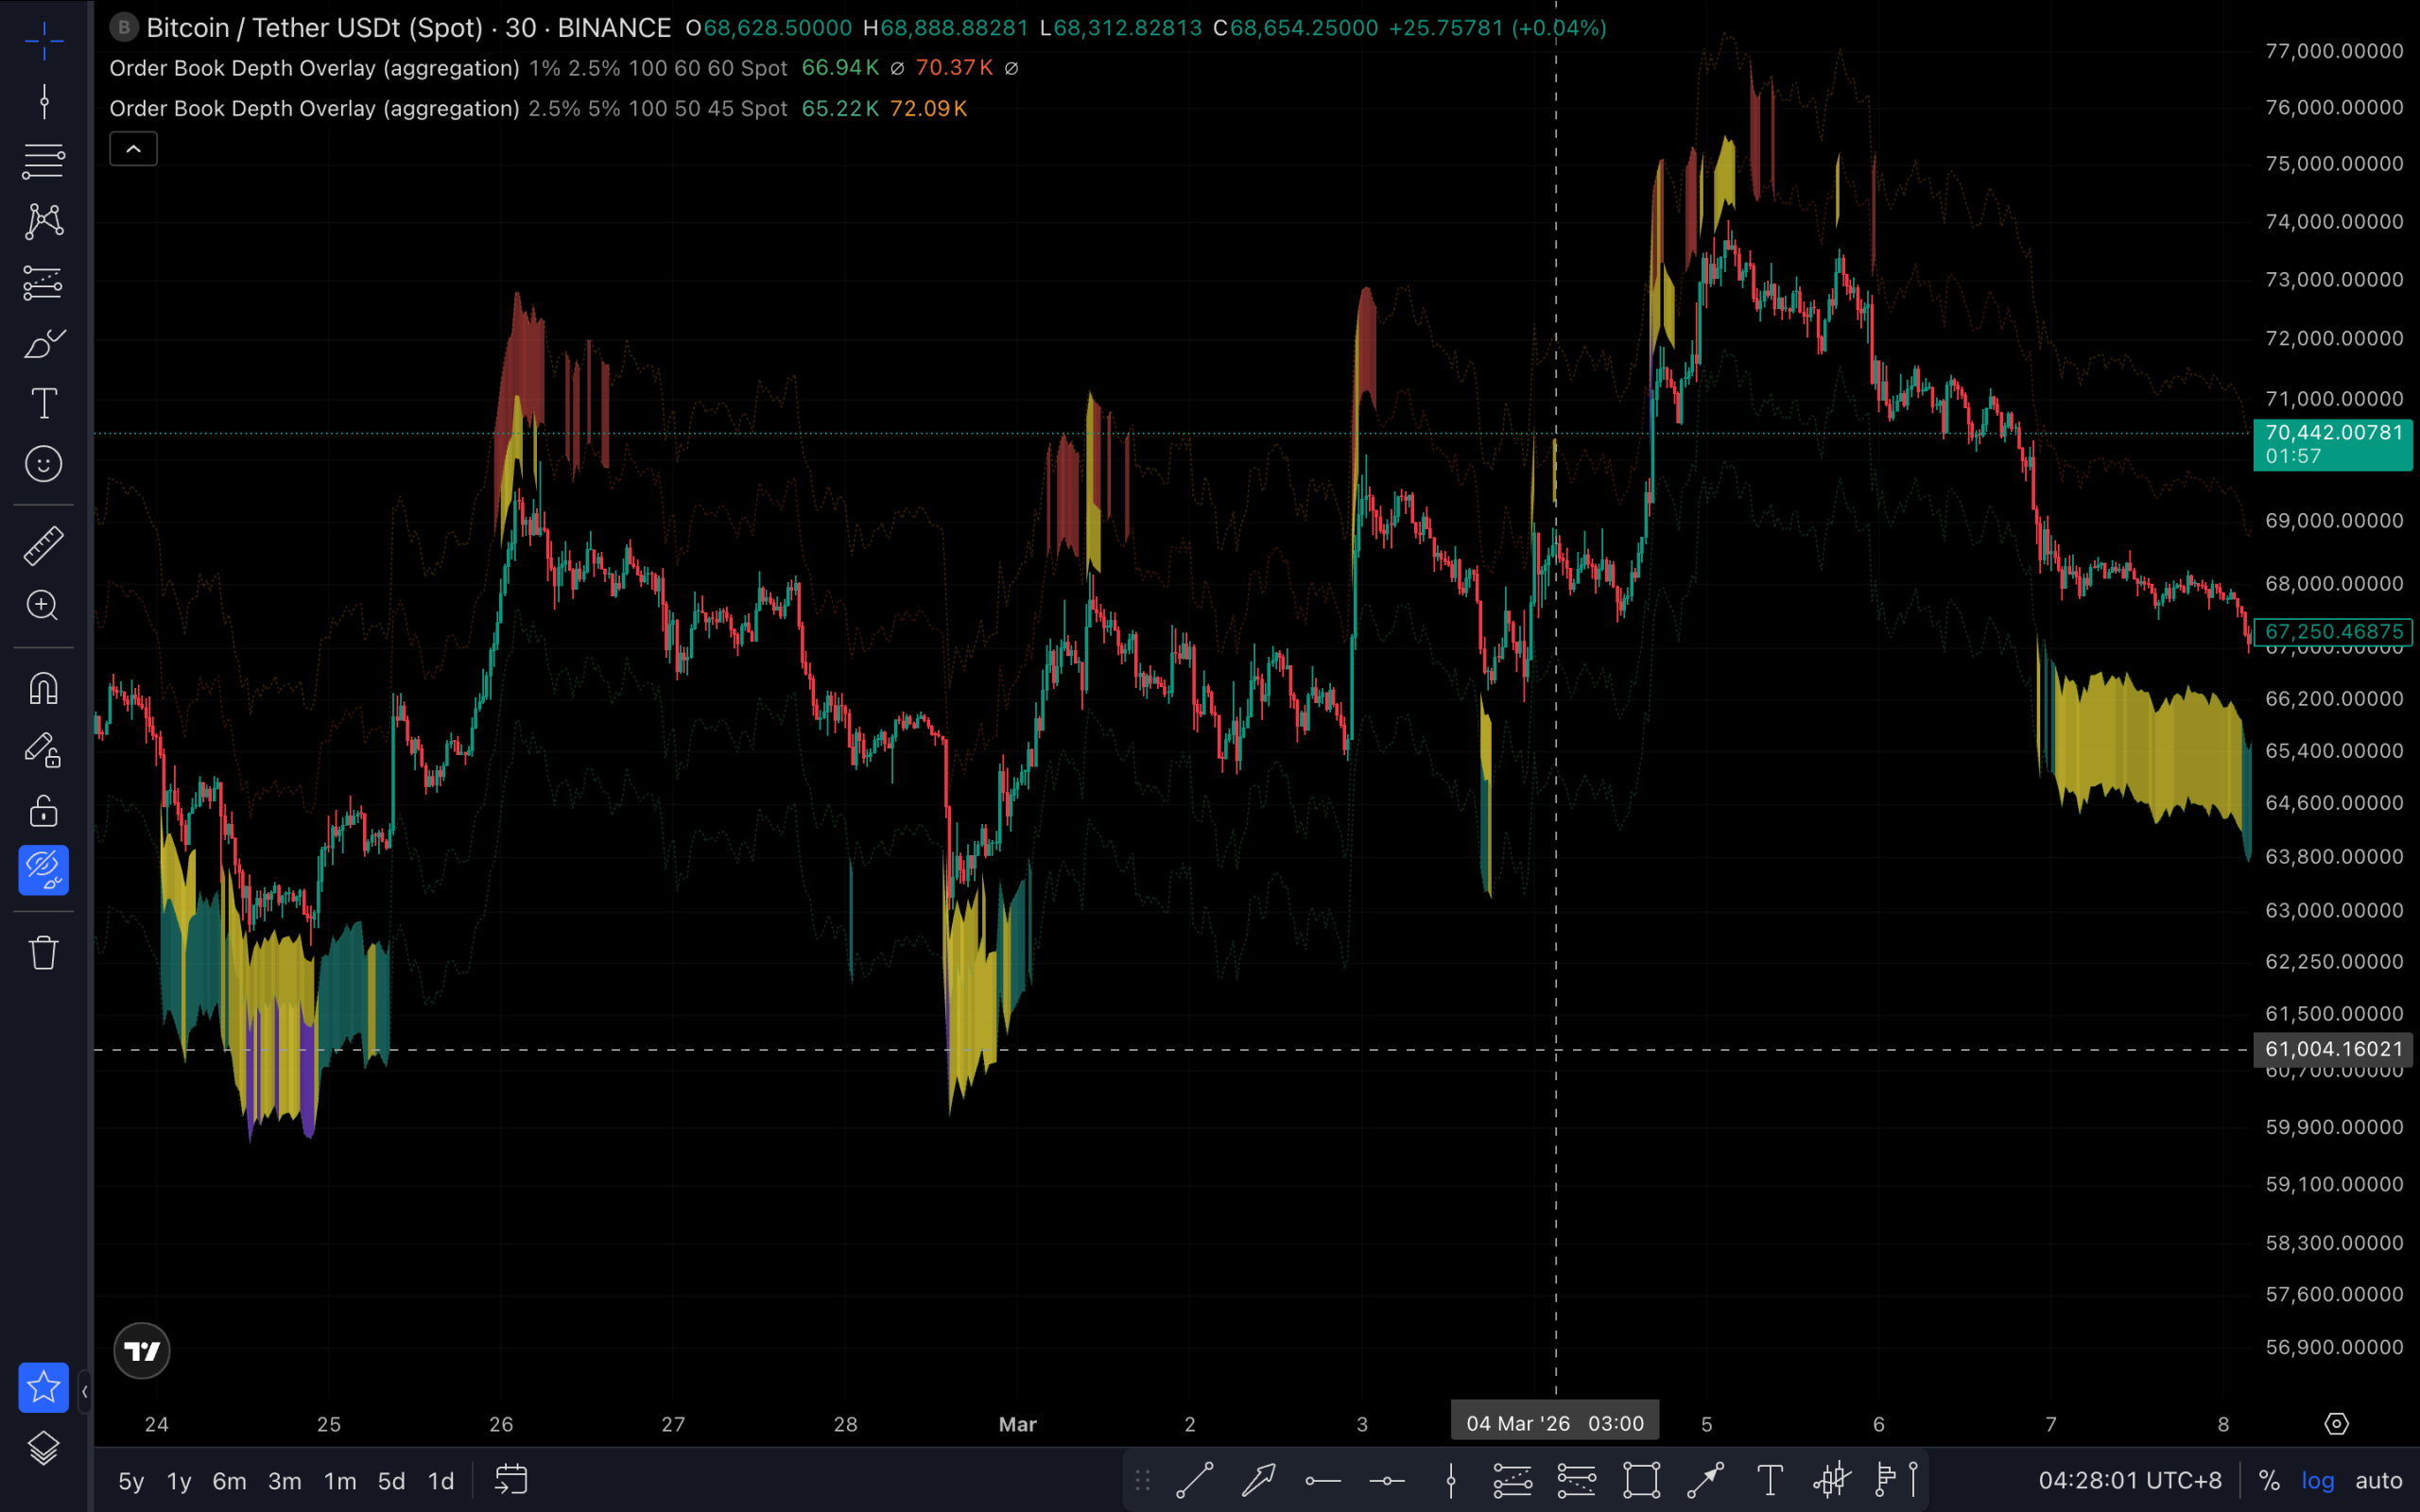Click the Zoom In tool
Image resolution: width=2420 pixels, height=1512 pixels.
(43, 606)
